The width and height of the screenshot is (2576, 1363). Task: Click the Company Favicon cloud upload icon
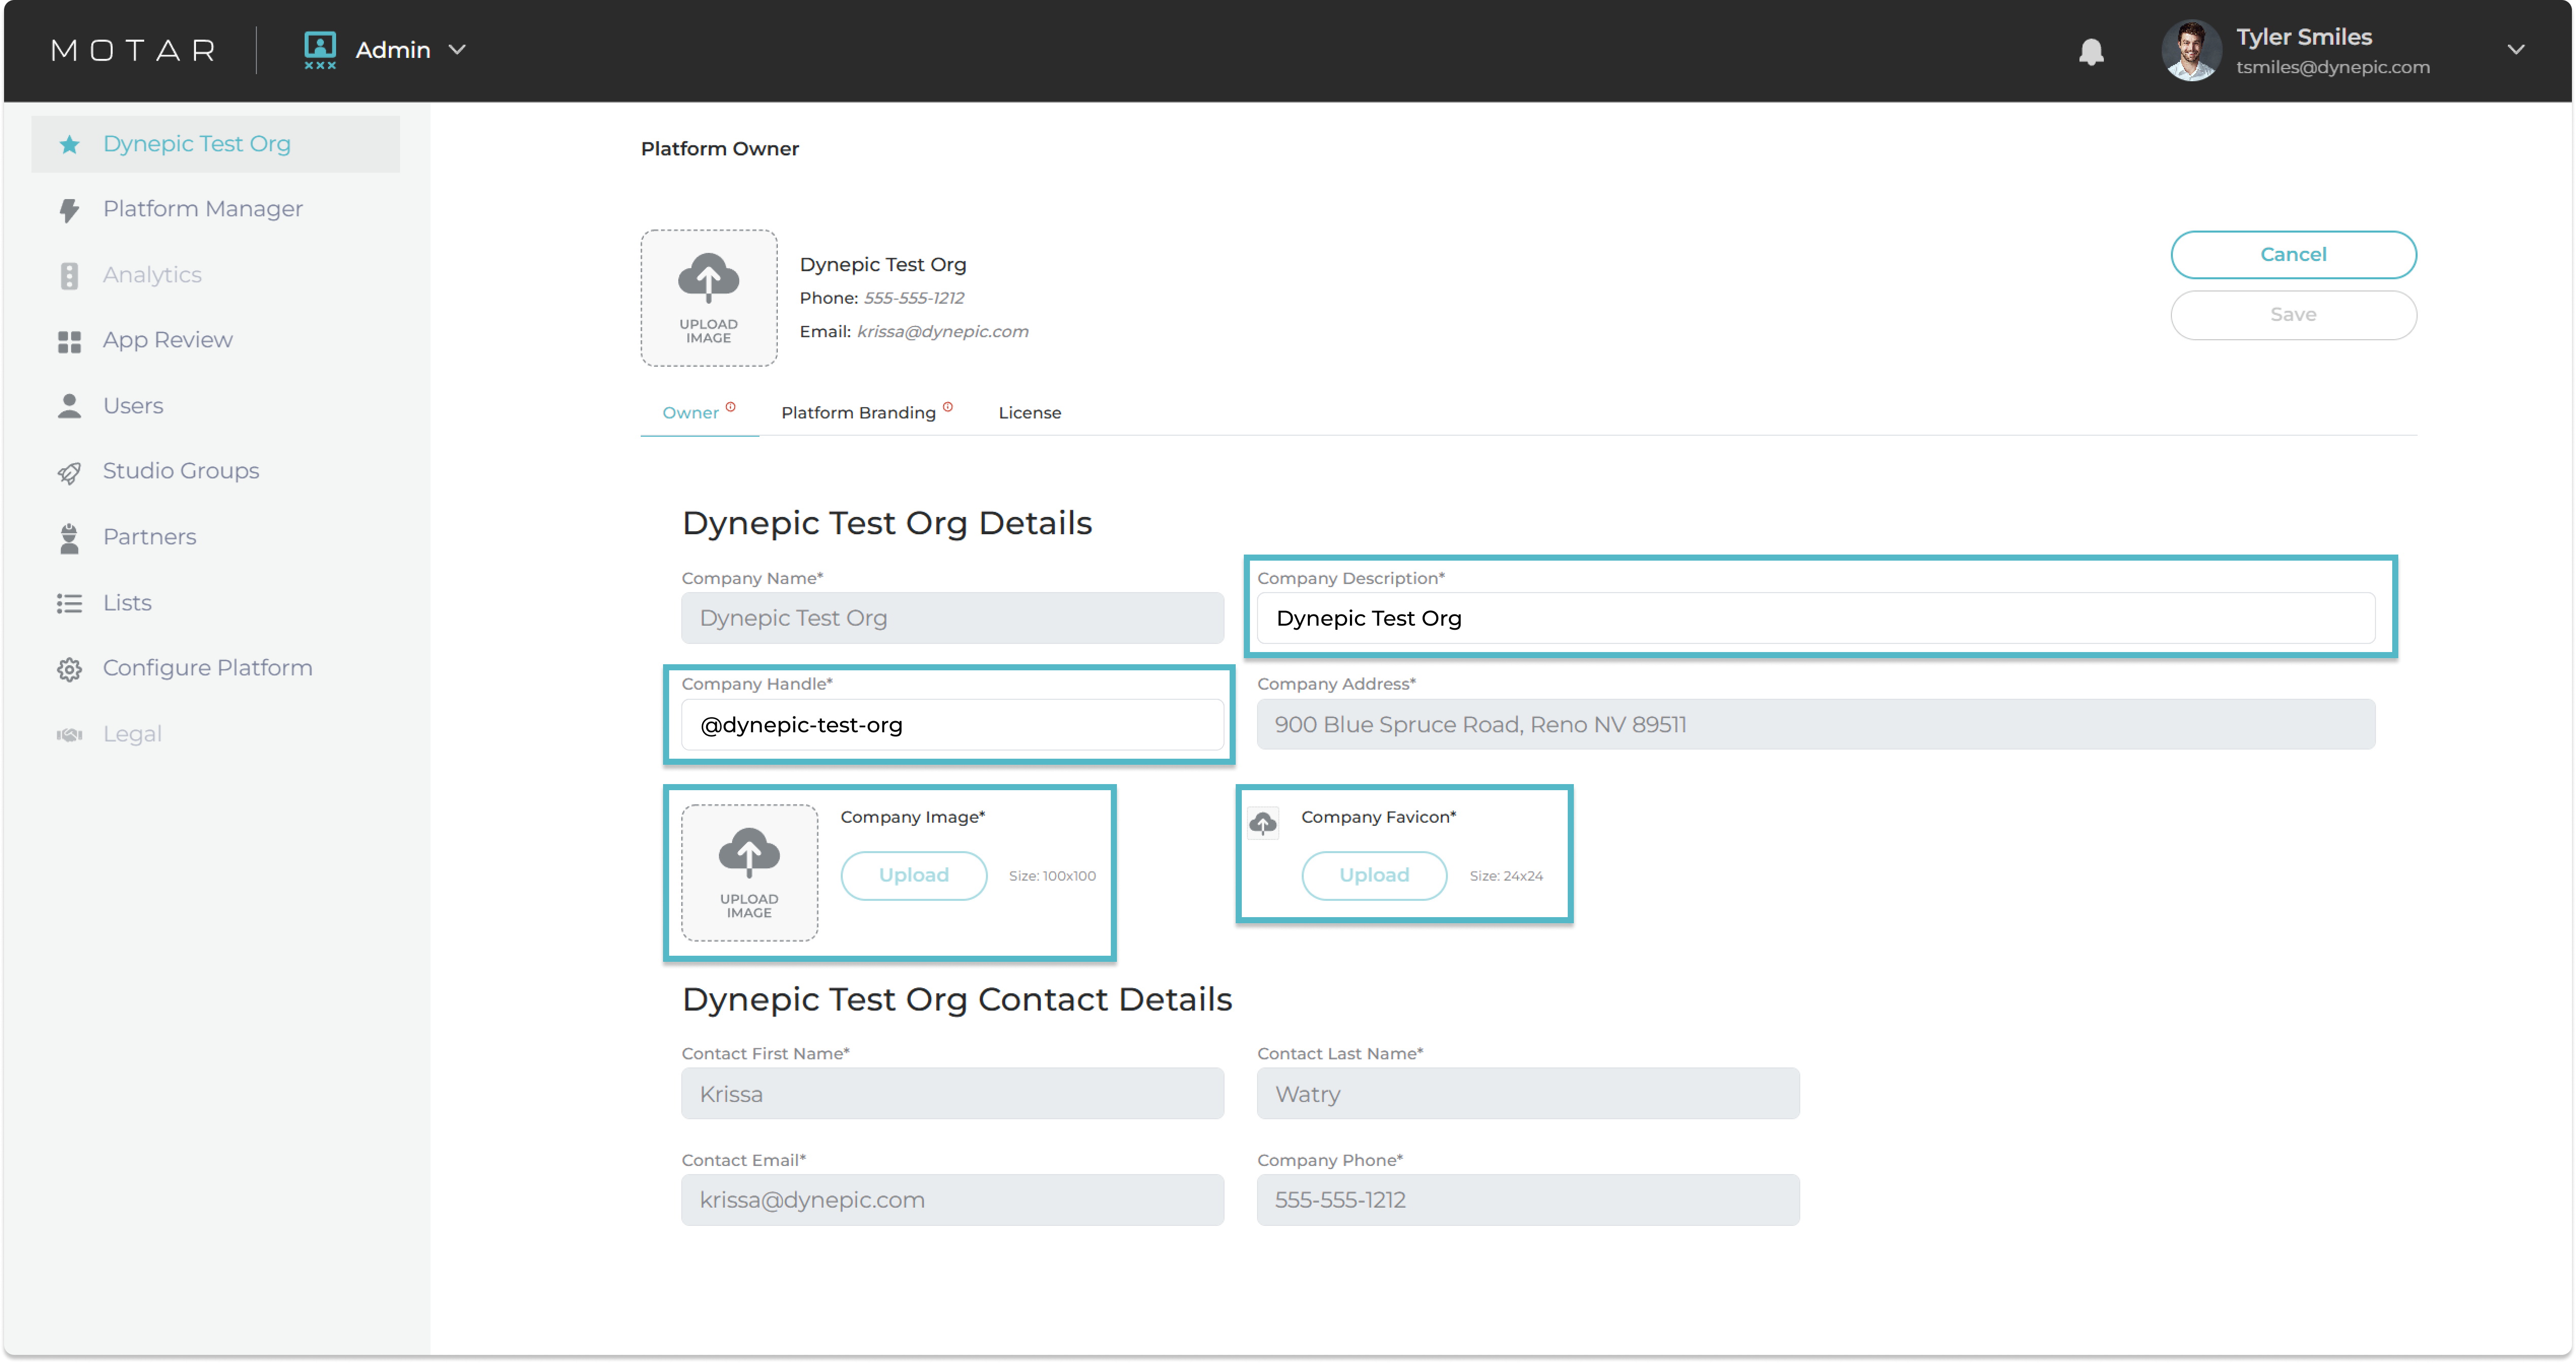(1263, 823)
